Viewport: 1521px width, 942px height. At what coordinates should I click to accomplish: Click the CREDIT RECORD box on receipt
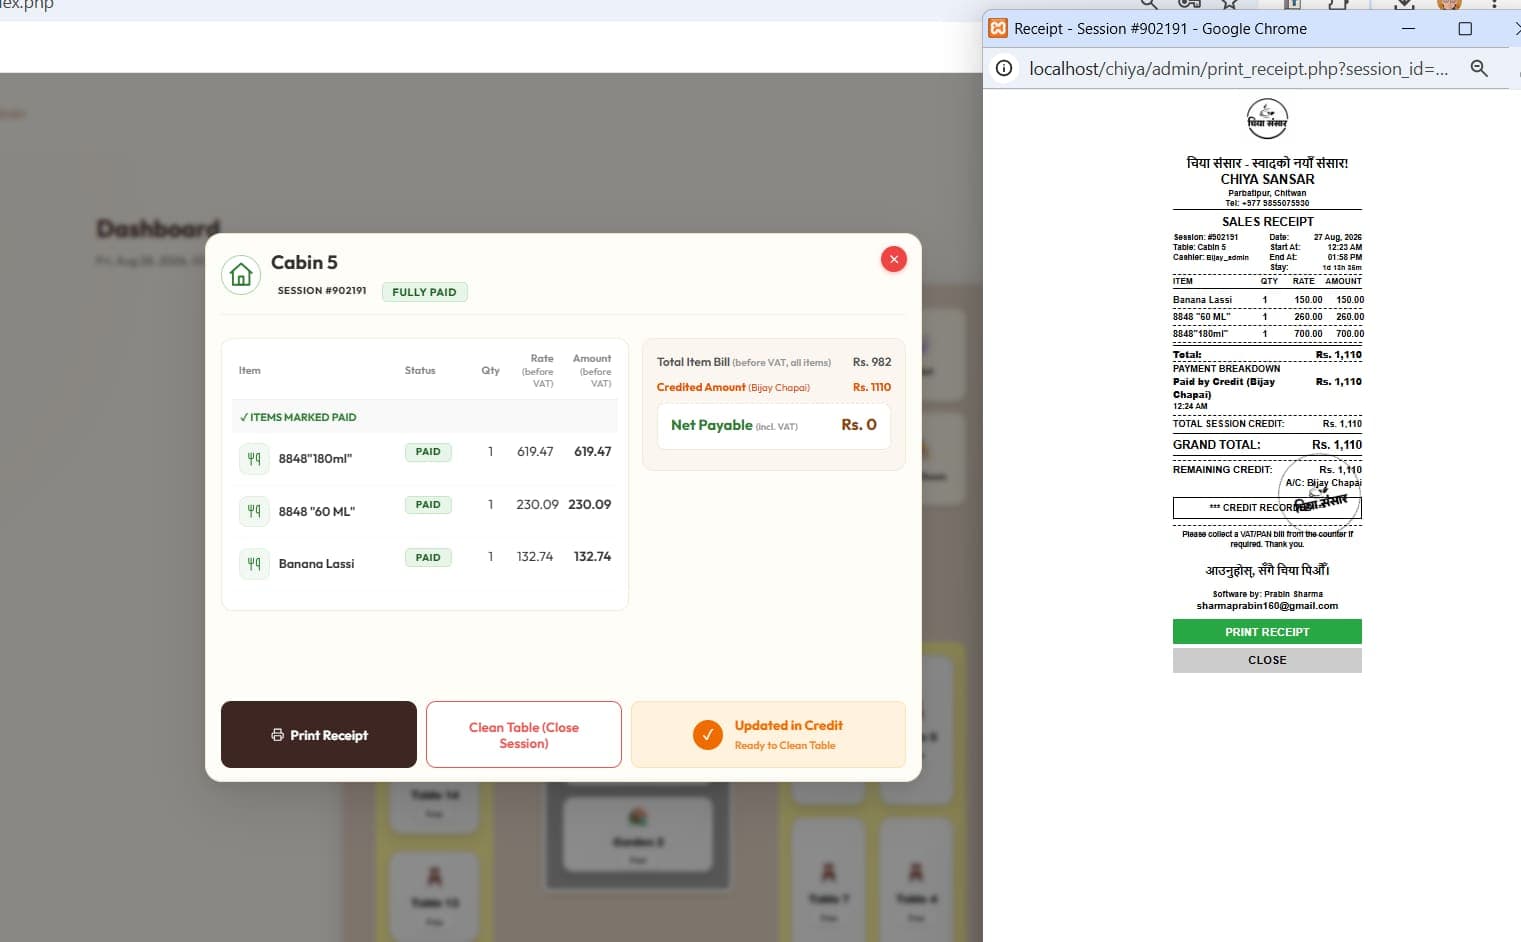(1267, 508)
